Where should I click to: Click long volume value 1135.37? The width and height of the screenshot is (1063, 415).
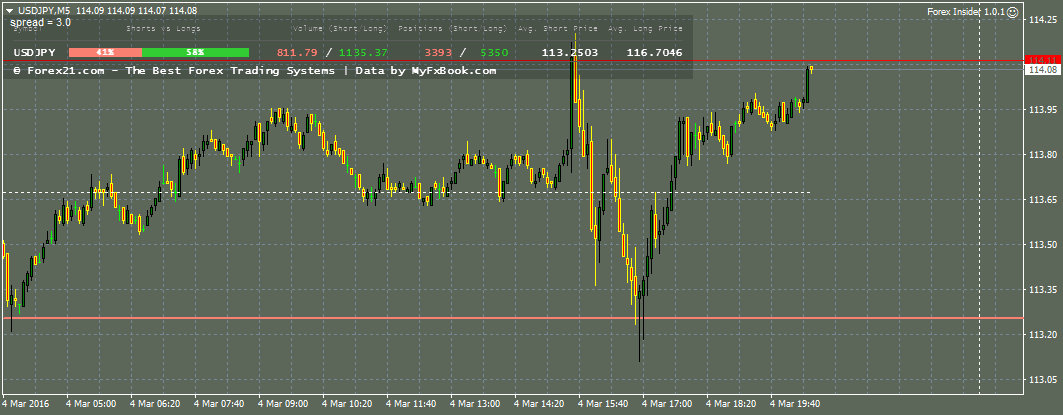[x=363, y=52]
